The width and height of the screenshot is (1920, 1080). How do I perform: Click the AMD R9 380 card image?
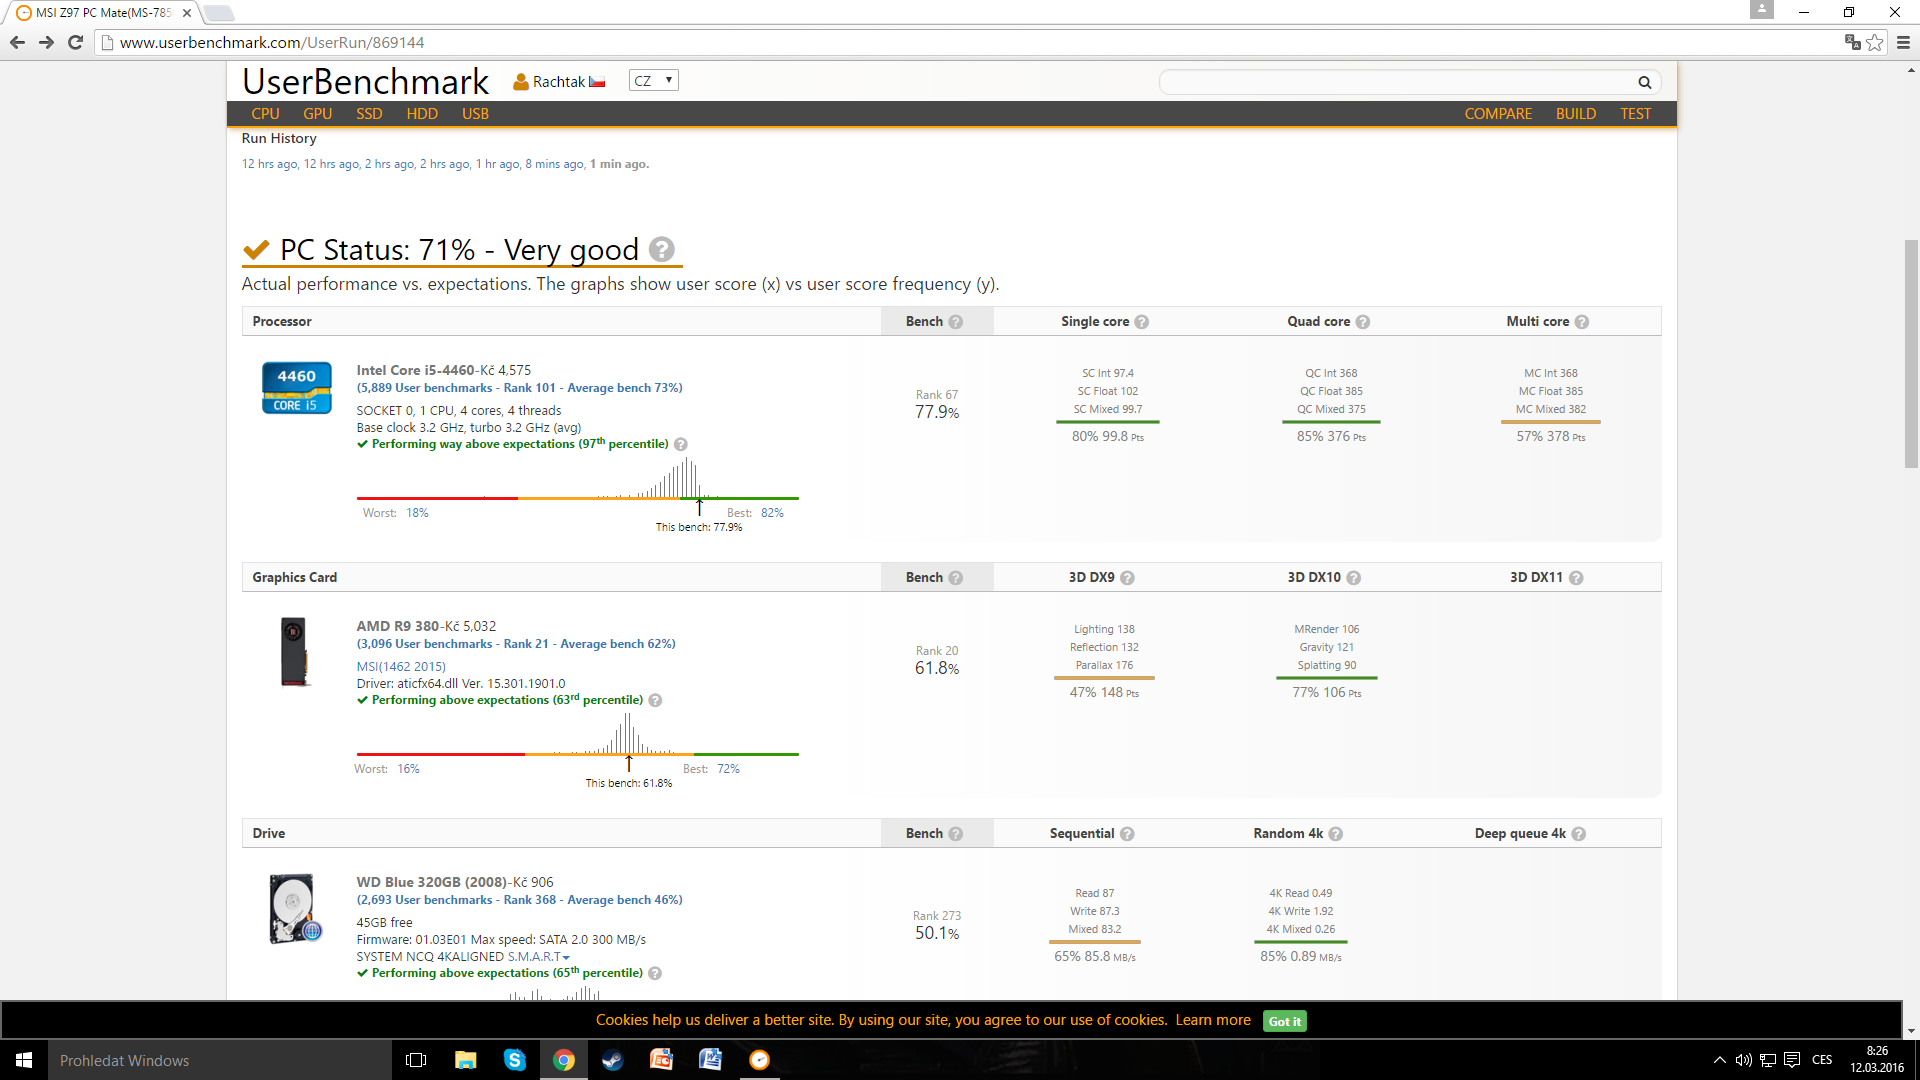coord(294,652)
